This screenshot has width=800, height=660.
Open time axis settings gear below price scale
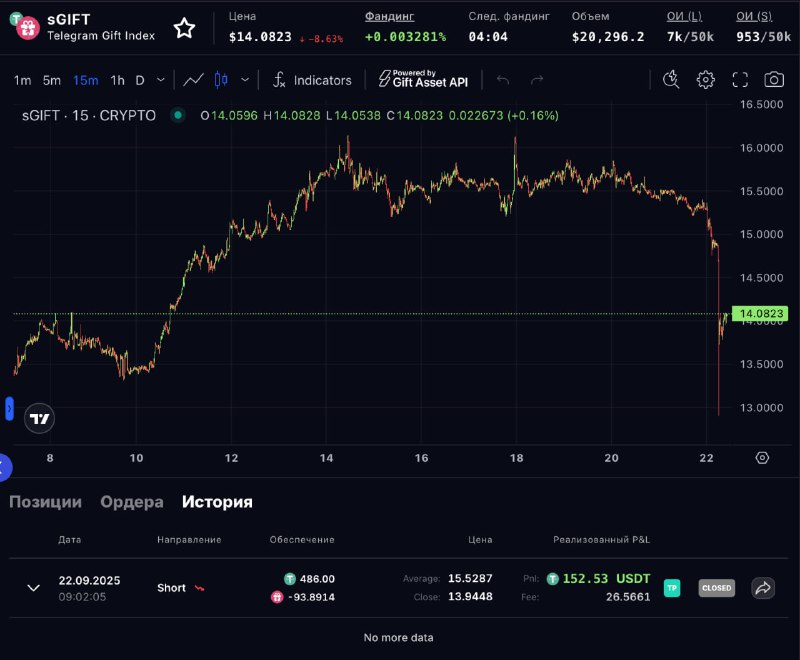coord(762,457)
